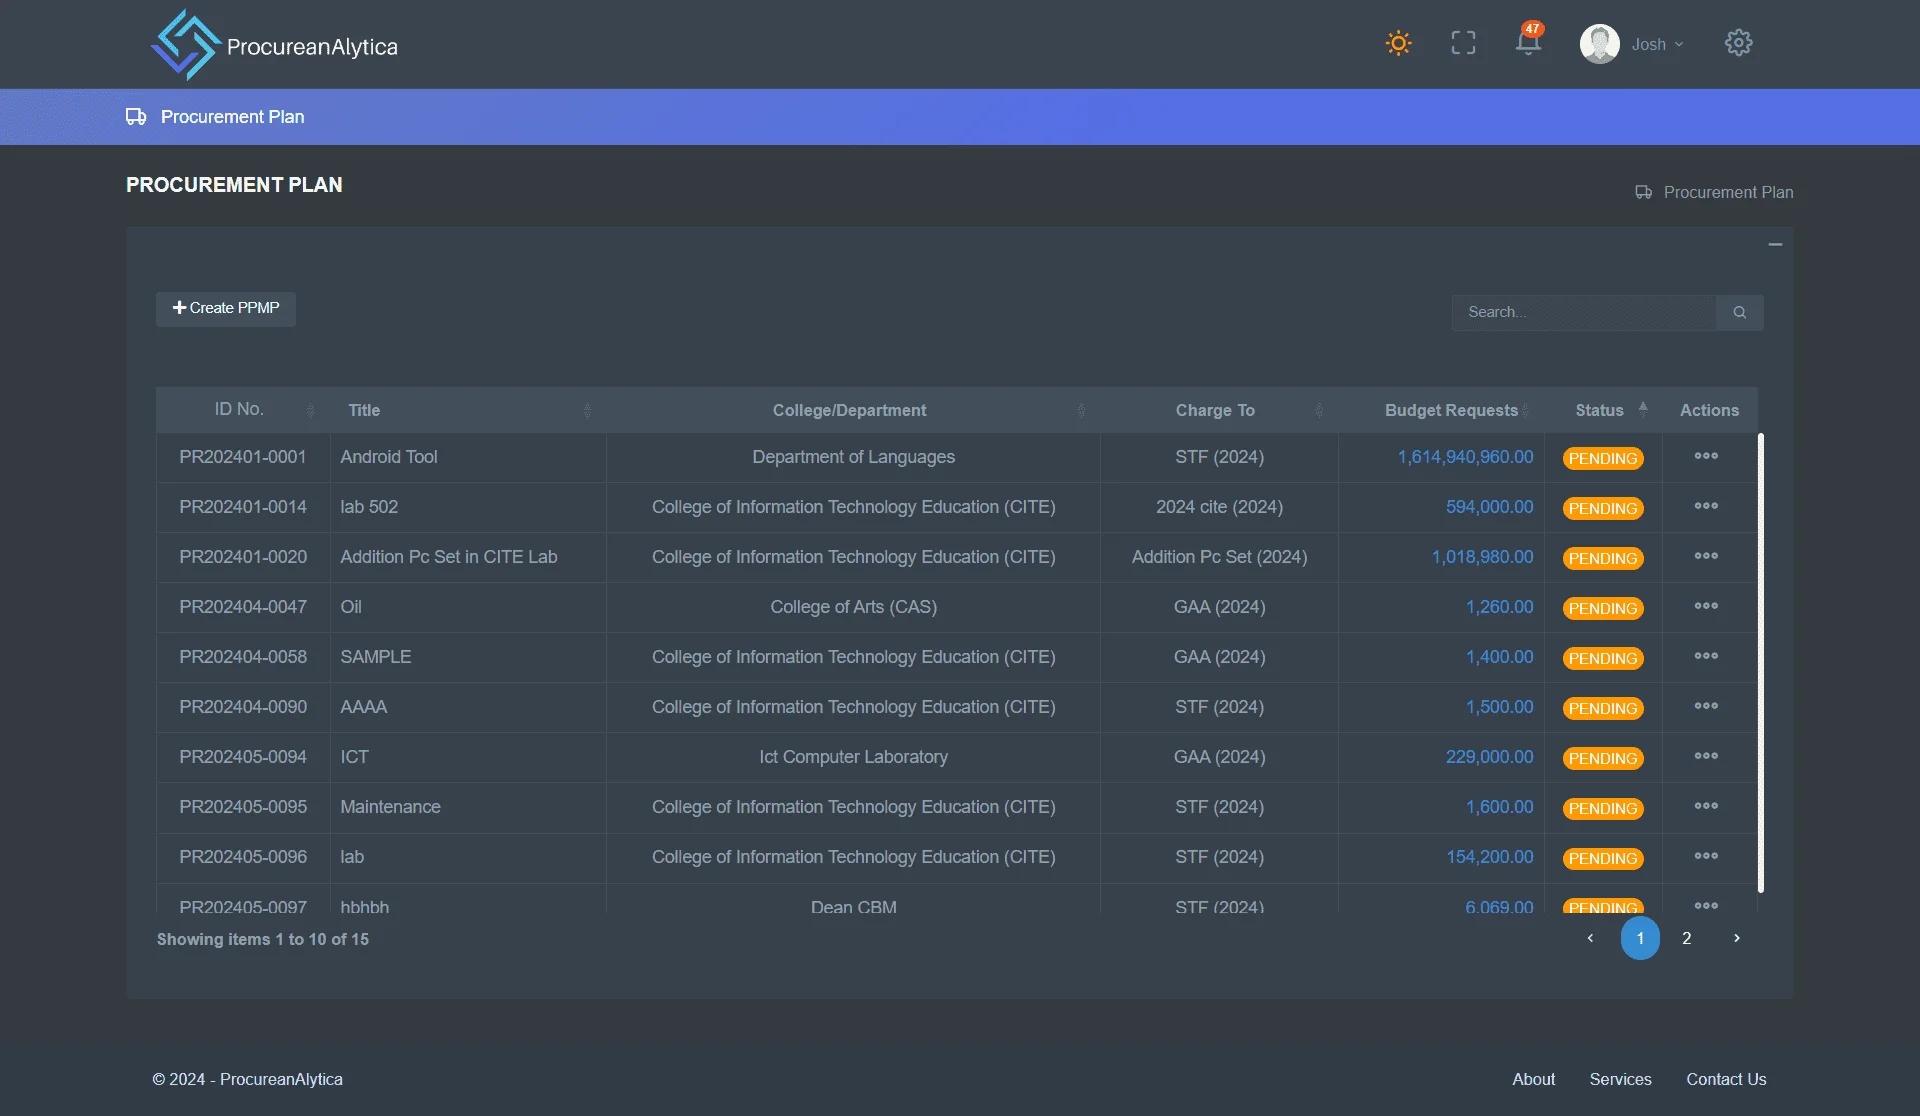Click budget amount 1,018,980.00
This screenshot has width=1920, height=1116.
(x=1482, y=557)
